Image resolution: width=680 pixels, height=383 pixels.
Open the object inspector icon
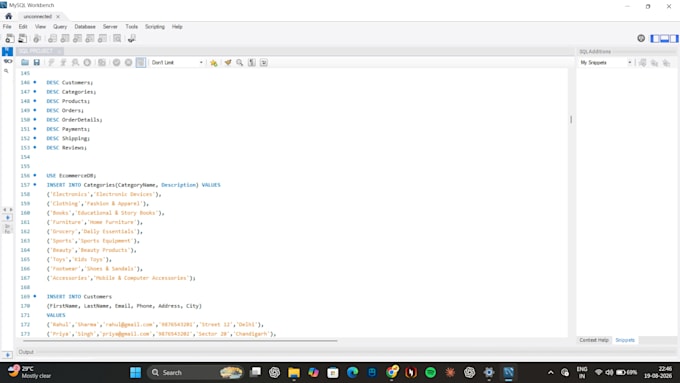(x=37, y=39)
